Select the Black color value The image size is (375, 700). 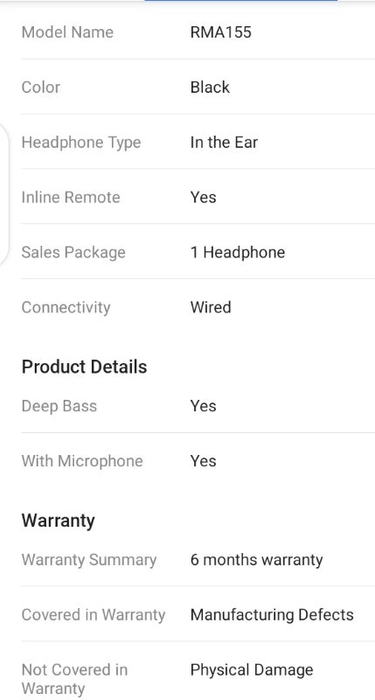[x=210, y=87]
